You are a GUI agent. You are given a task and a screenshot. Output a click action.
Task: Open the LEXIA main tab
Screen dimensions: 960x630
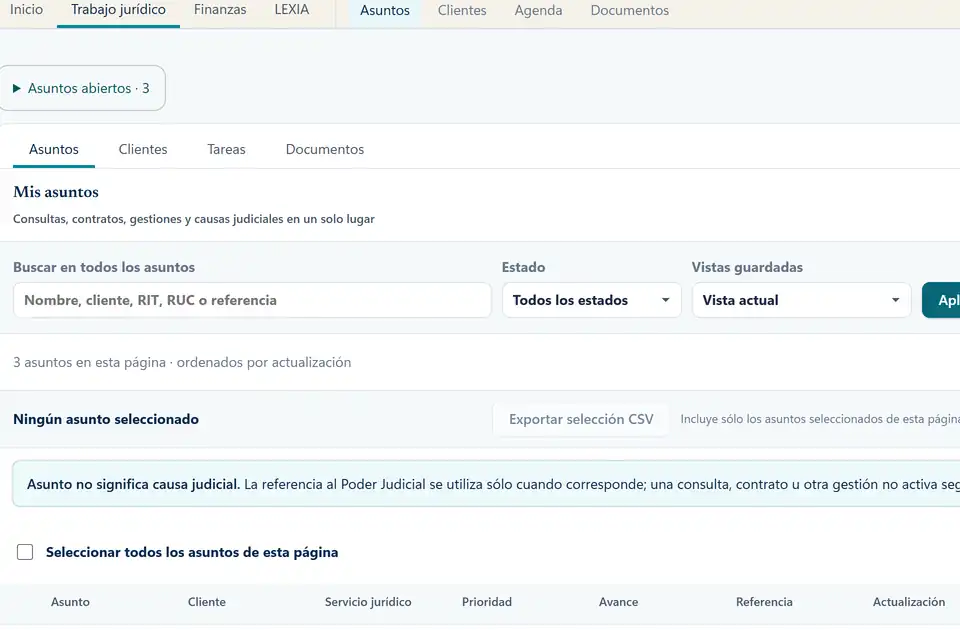[291, 10]
